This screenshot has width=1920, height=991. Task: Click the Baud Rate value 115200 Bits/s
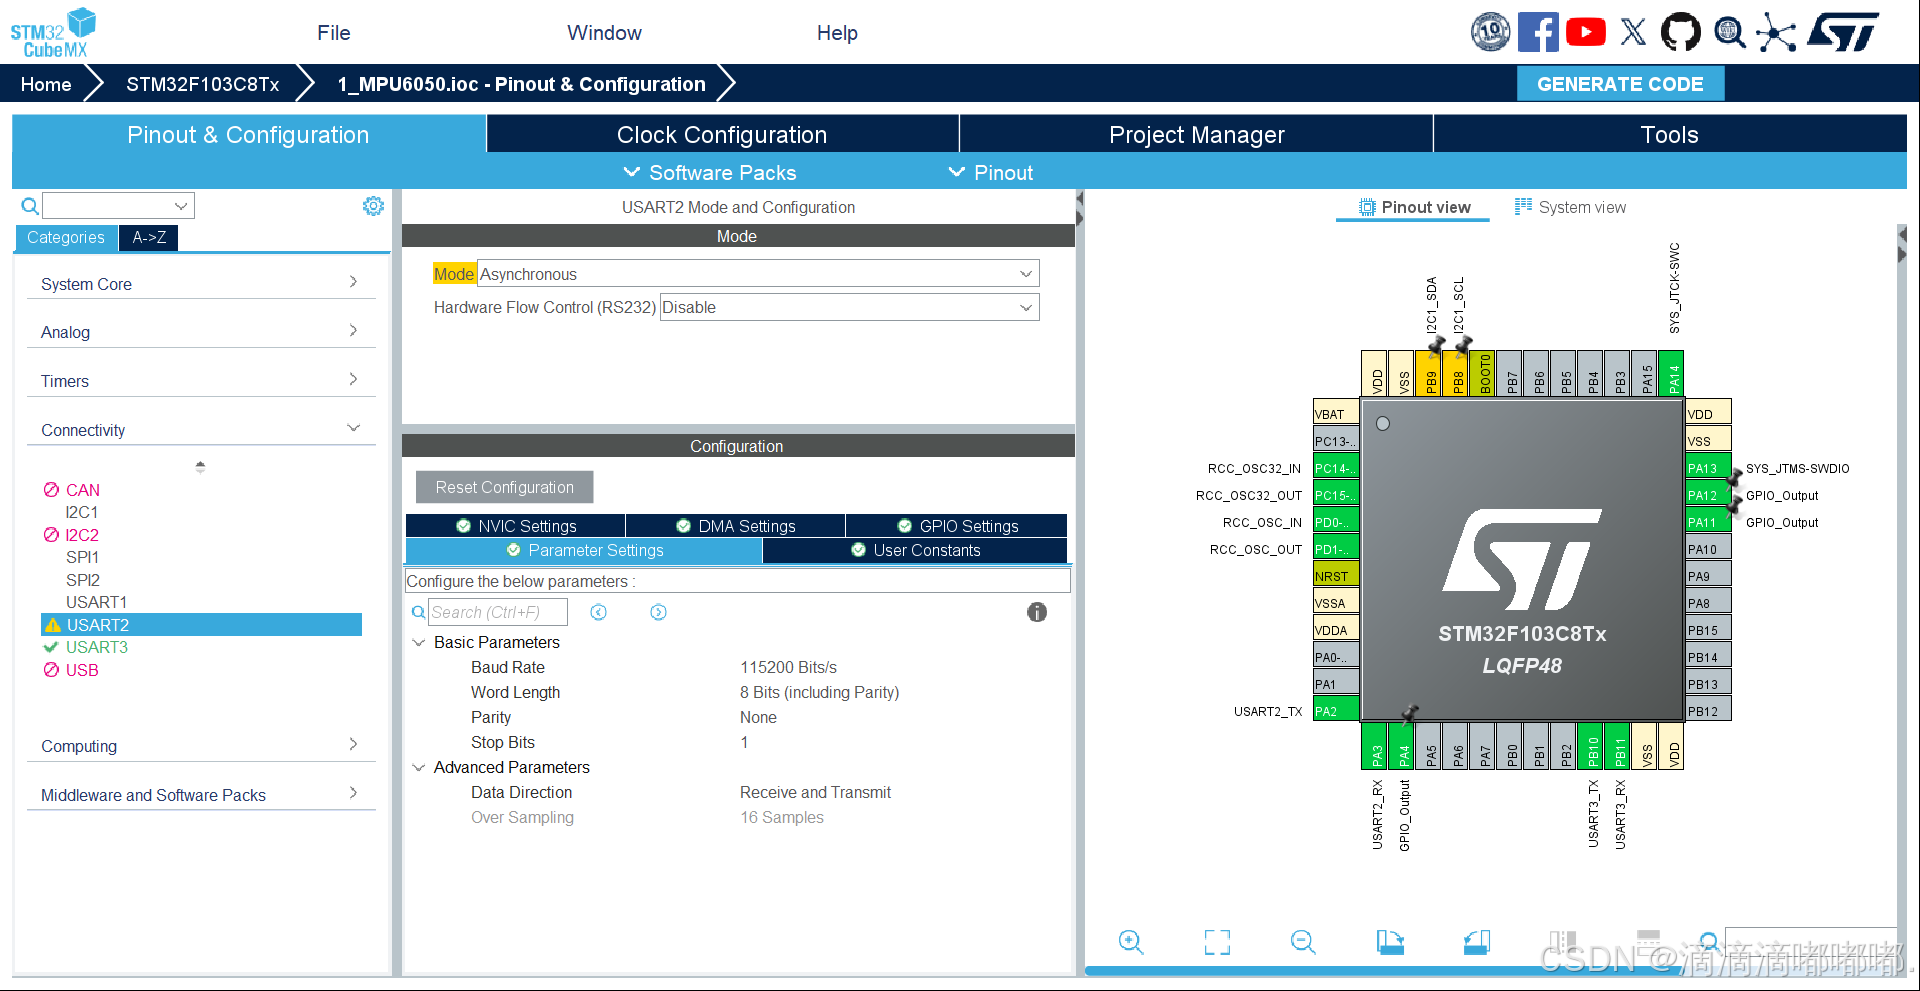788,667
